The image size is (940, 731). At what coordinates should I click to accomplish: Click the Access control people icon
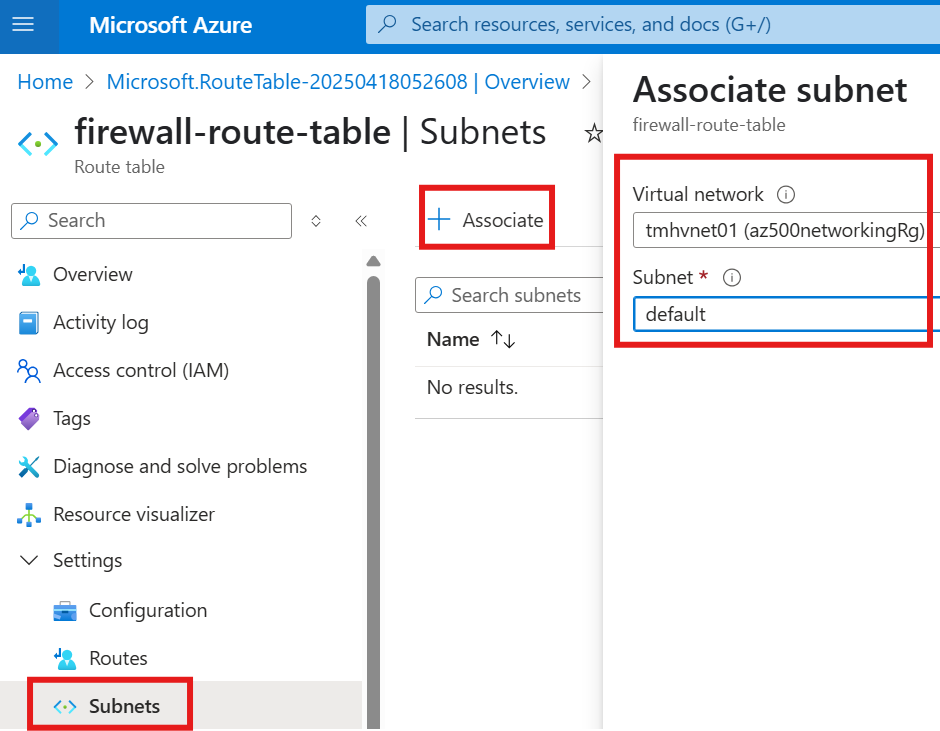click(x=29, y=371)
